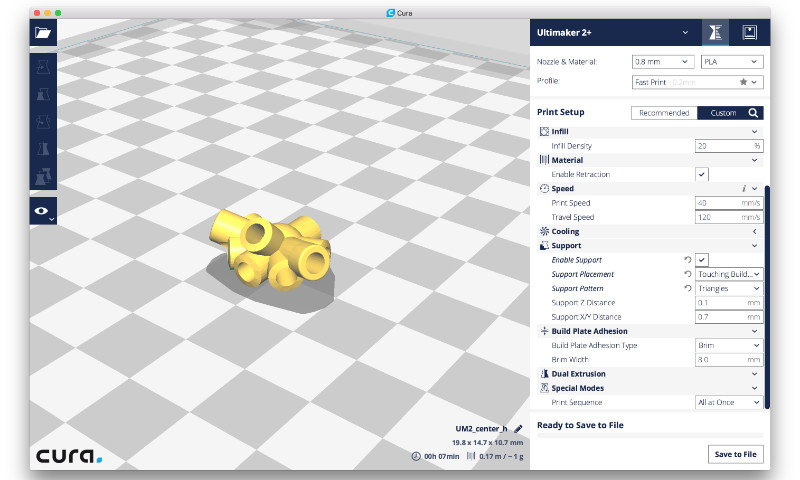Select the Per Model Settings tool
This screenshot has height=480, width=800.
(x=43, y=176)
